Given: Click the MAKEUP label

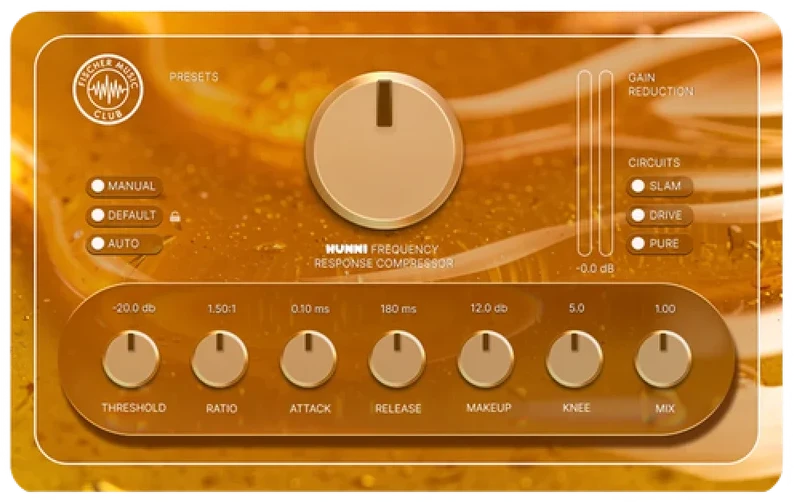Looking at the screenshot, I should (x=489, y=408).
